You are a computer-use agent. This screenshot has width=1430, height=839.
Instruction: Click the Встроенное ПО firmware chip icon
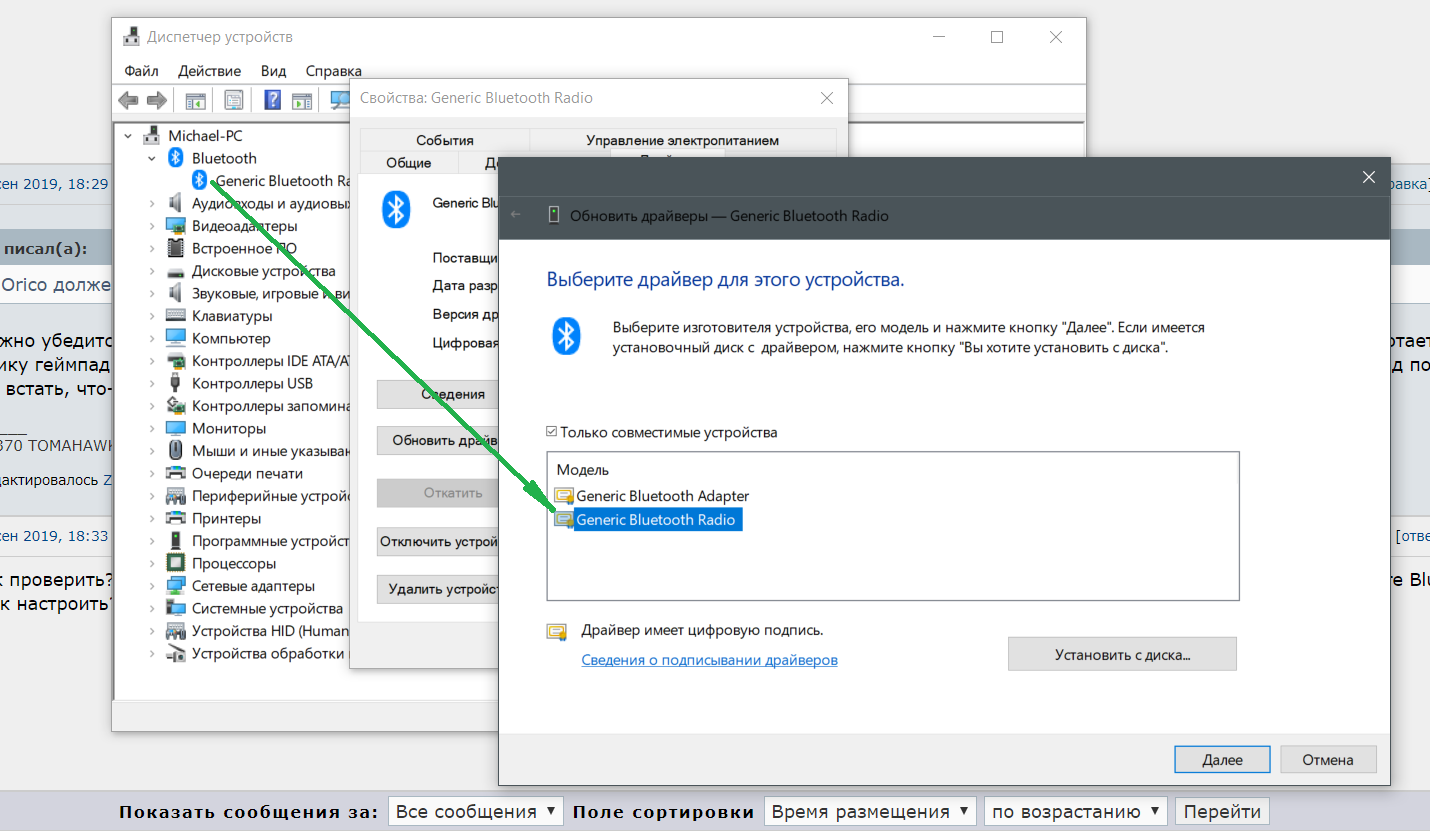pyautogui.click(x=176, y=248)
